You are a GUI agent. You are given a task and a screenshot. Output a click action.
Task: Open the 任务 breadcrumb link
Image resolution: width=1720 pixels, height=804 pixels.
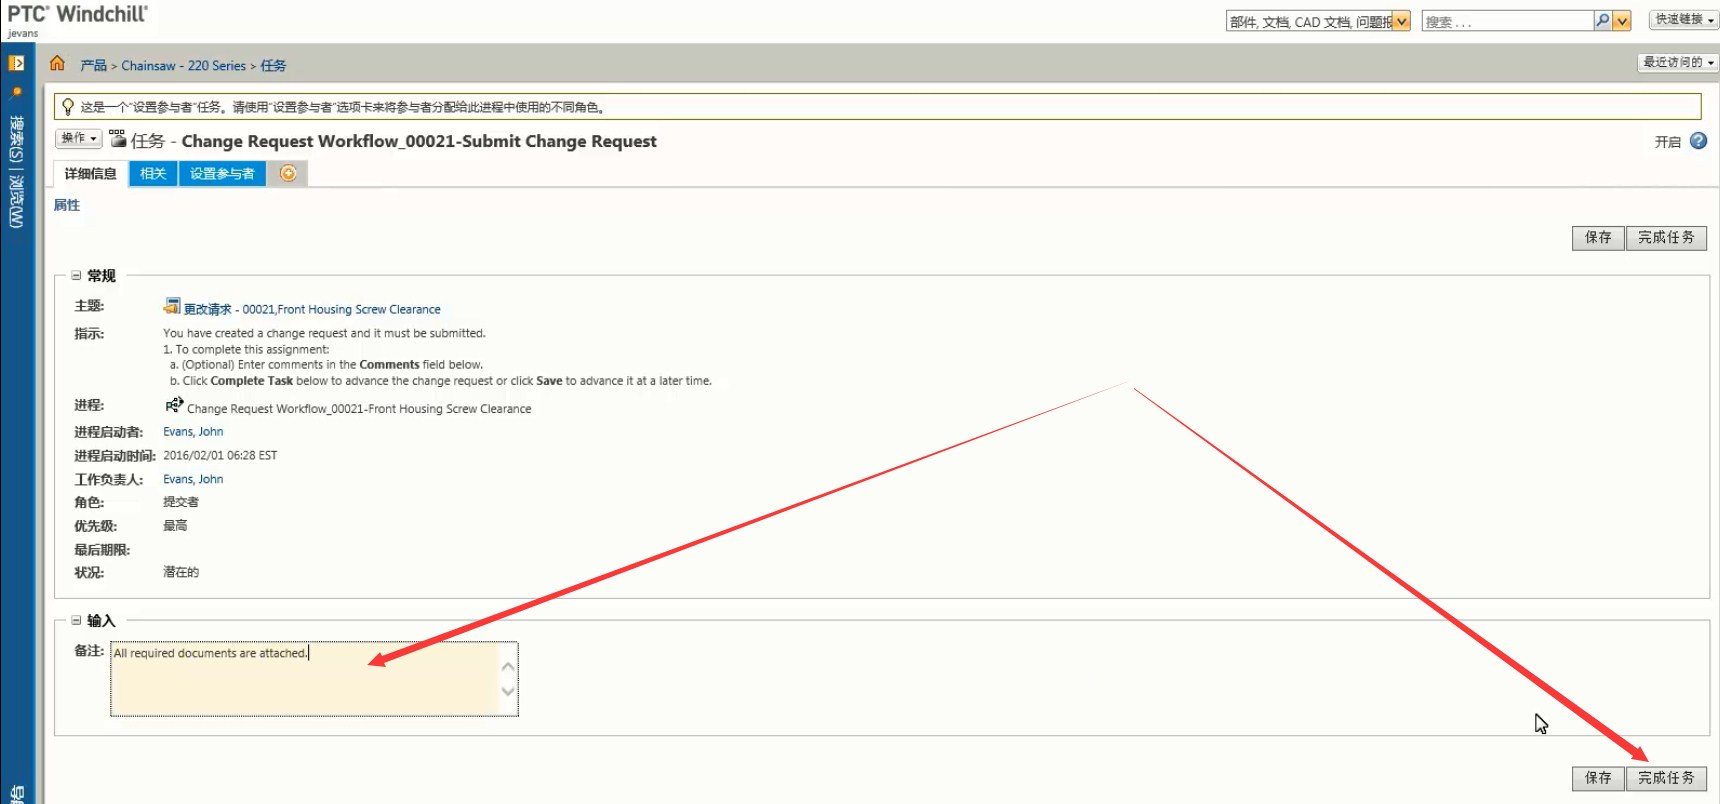[x=274, y=65]
